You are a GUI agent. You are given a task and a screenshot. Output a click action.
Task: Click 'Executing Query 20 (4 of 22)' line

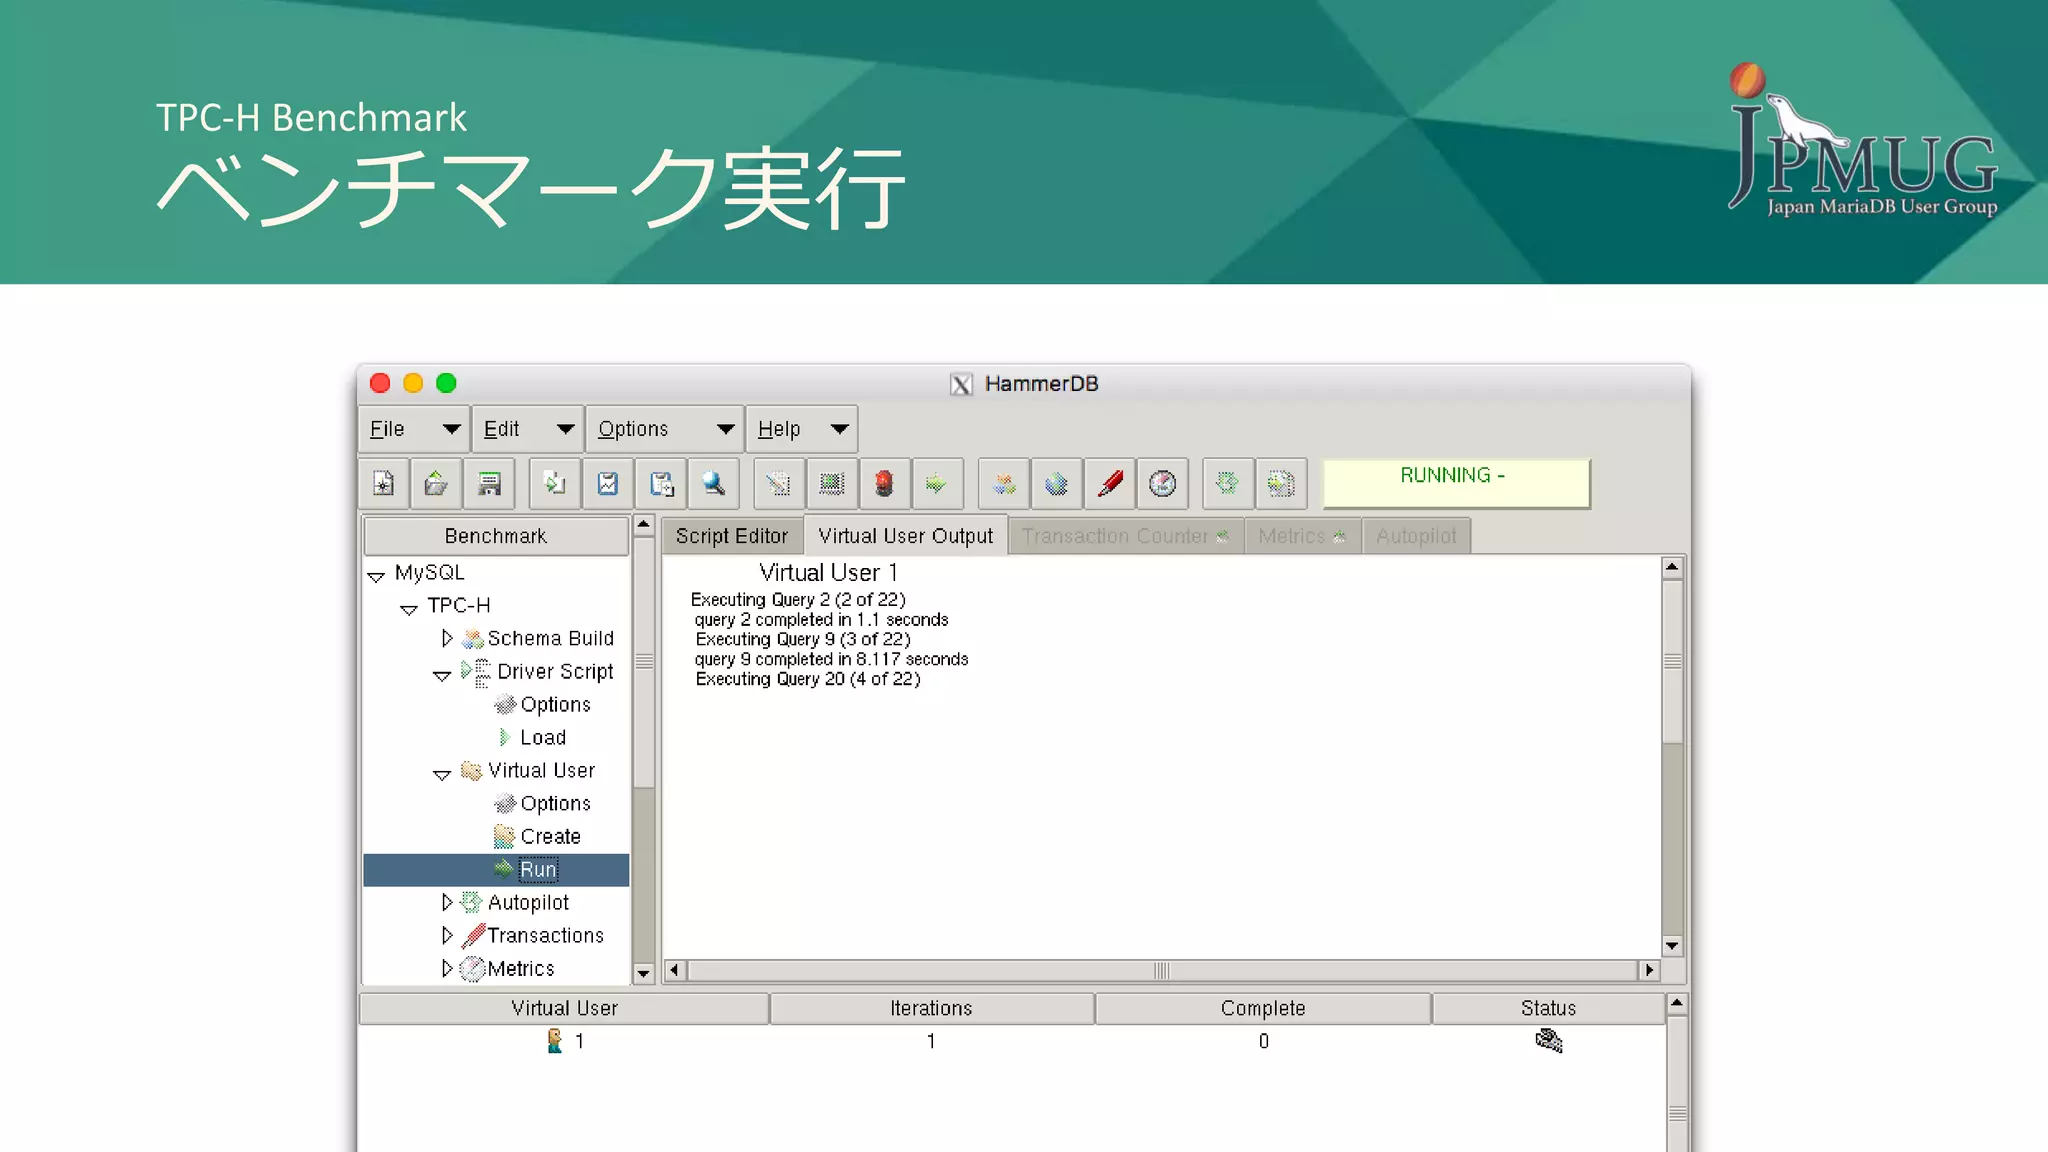click(808, 679)
